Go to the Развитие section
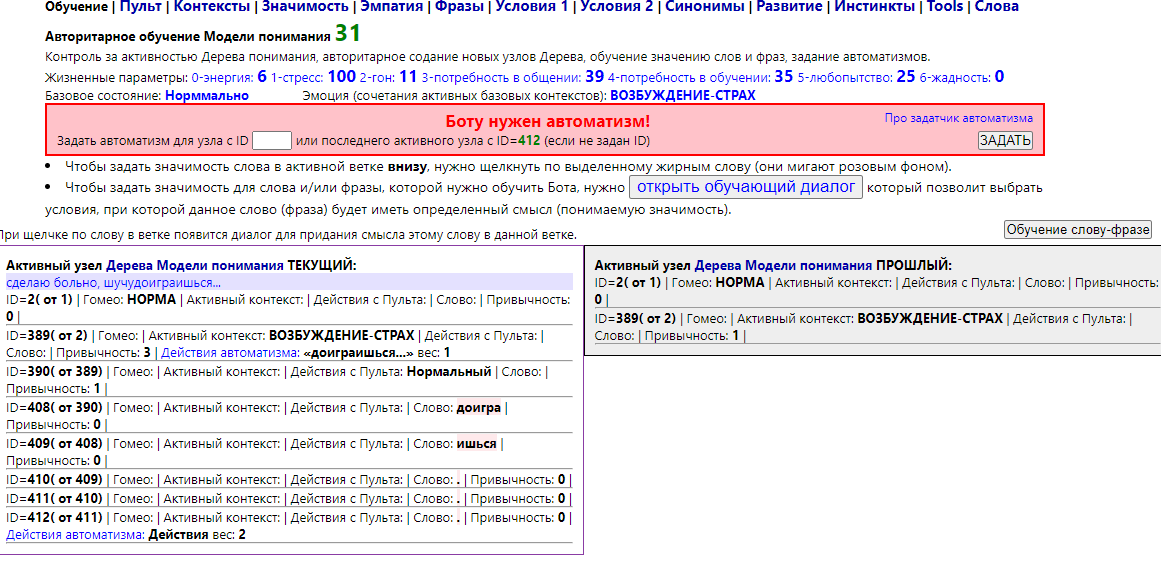Screen dimensions: 1161x571 pyautogui.click(x=789, y=7)
